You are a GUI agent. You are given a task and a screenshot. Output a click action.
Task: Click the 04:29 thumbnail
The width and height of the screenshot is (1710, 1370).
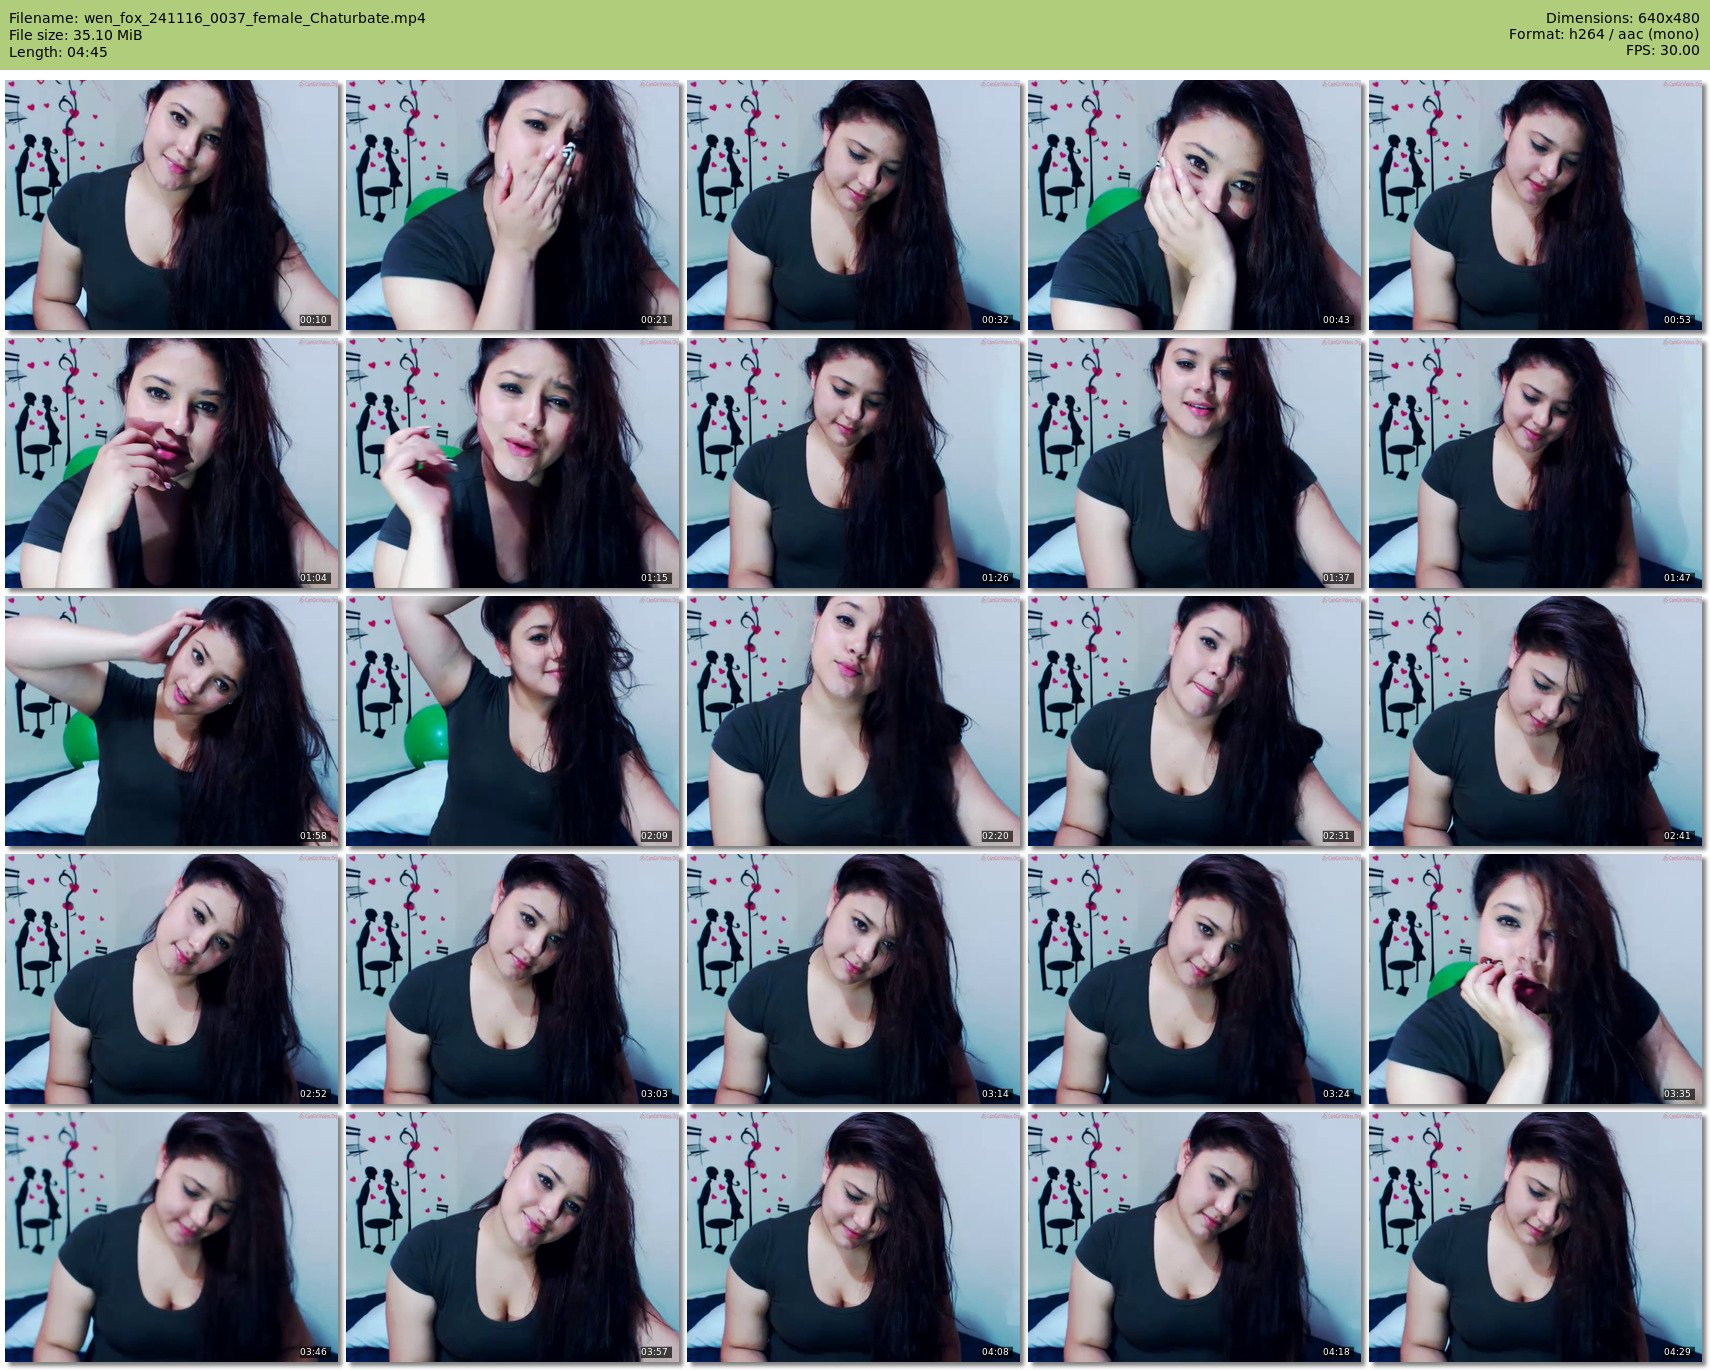point(1536,1237)
